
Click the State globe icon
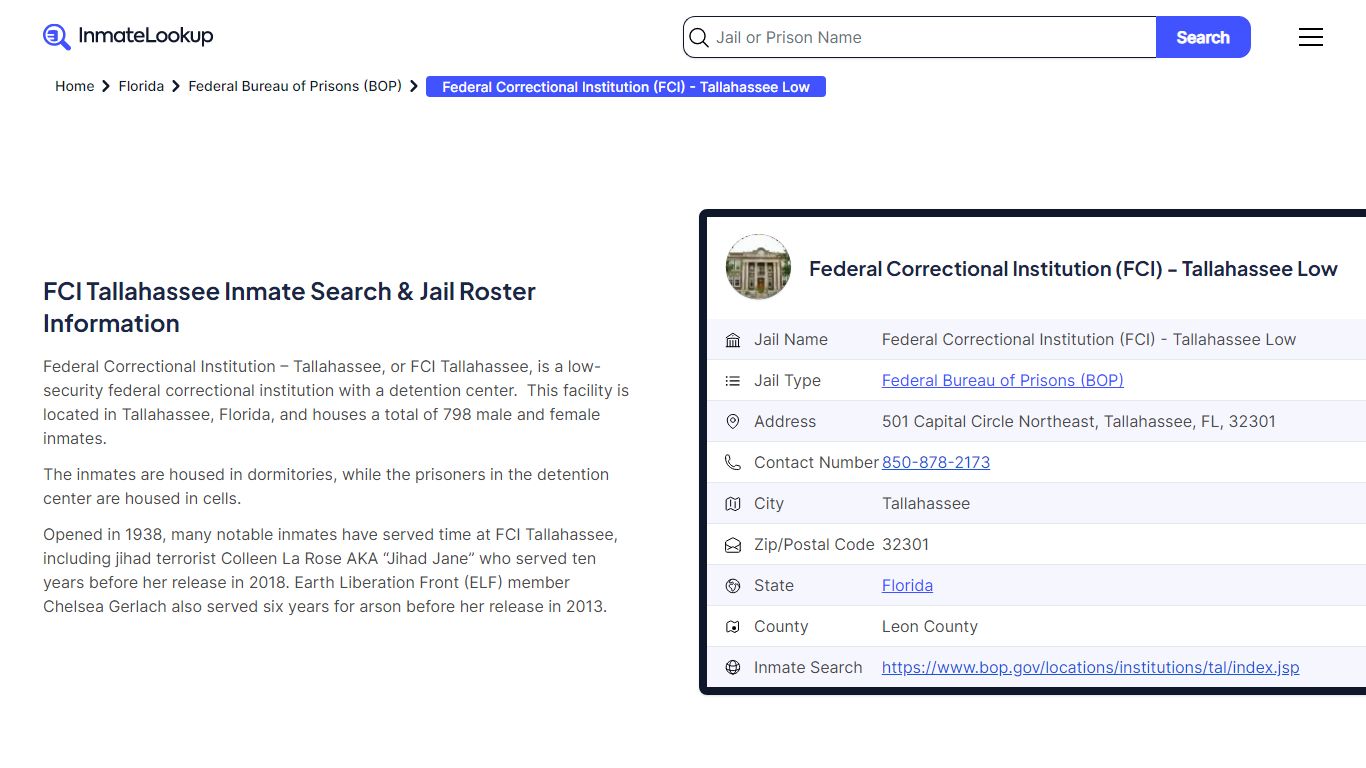(x=733, y=586)
